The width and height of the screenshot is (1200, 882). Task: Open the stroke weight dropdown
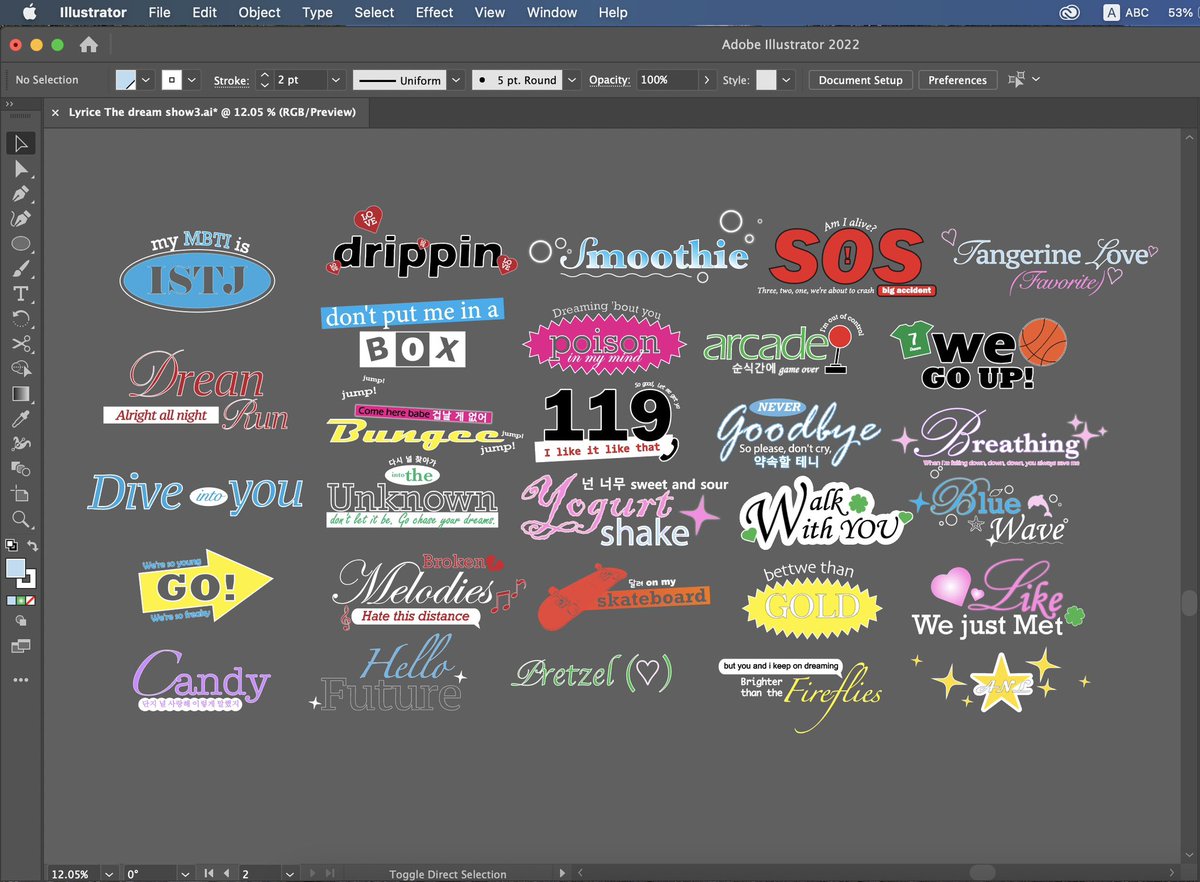tap(336, 79)
